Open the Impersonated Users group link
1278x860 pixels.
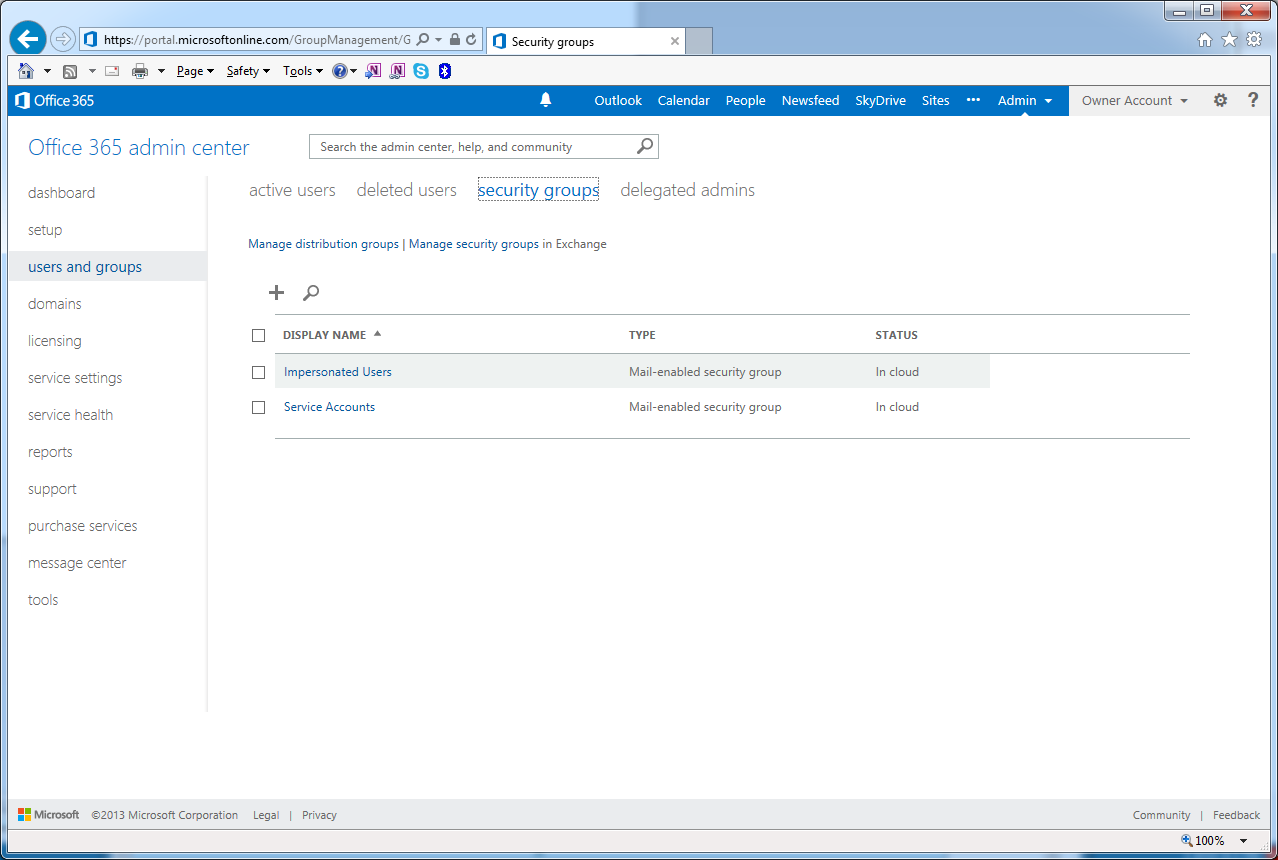(x=338, y=372)
